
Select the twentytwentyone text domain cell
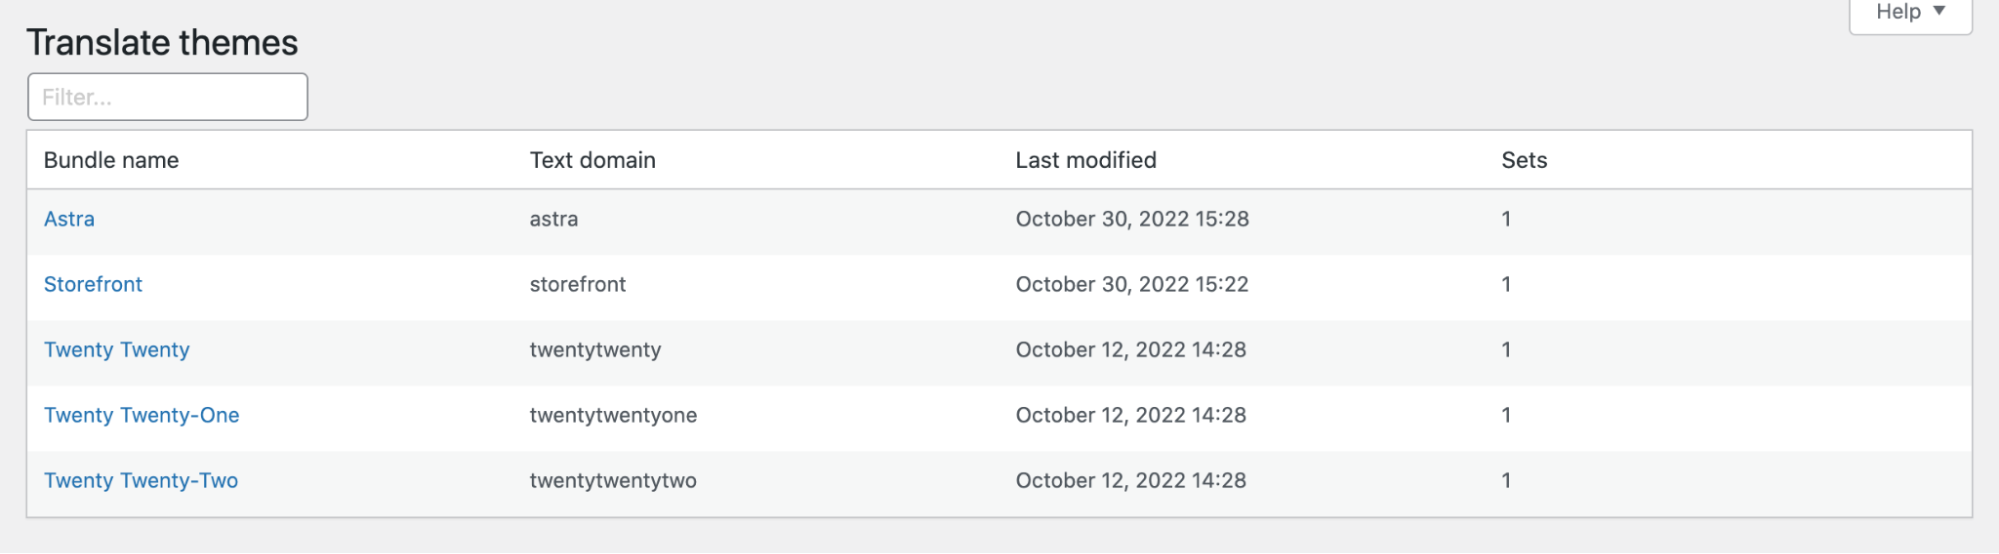[614, 415]
